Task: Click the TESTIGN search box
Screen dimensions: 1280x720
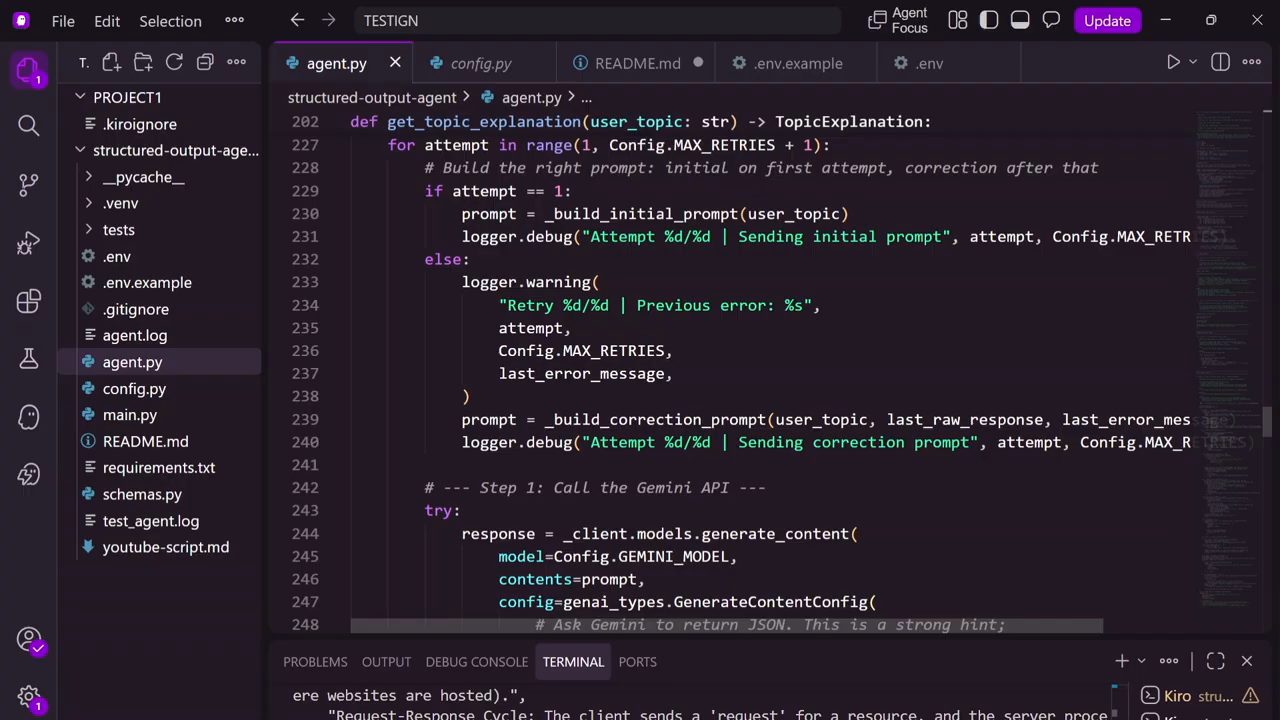Action: pos(597,20)
